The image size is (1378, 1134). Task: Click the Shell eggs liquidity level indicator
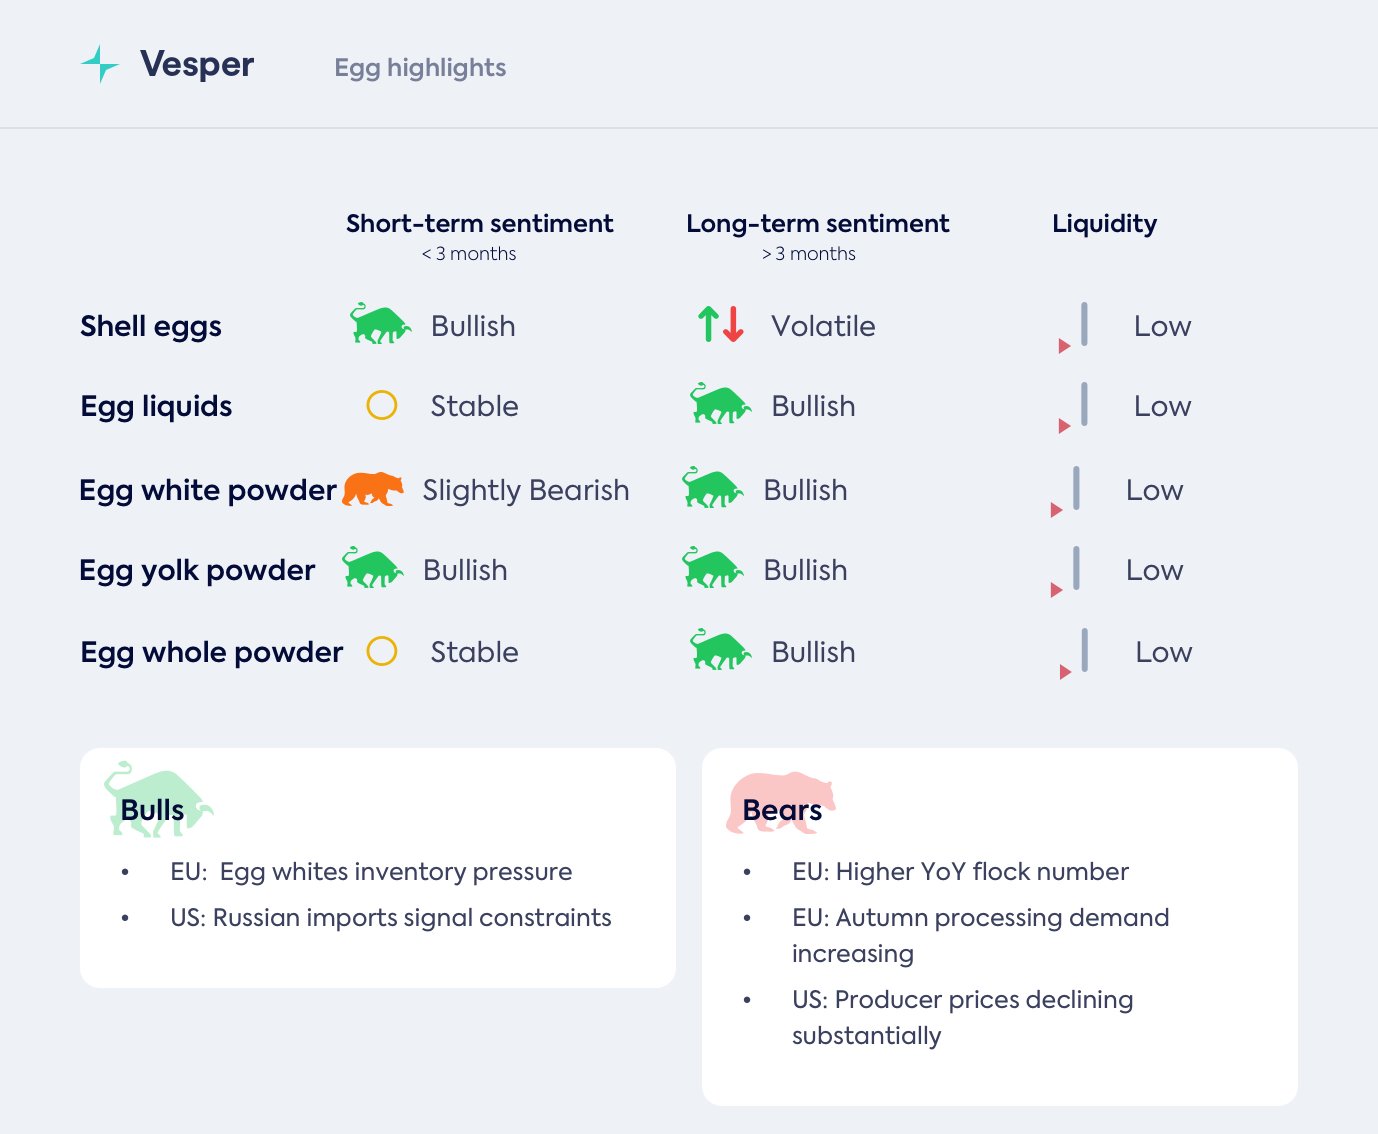click(1077, 327)
